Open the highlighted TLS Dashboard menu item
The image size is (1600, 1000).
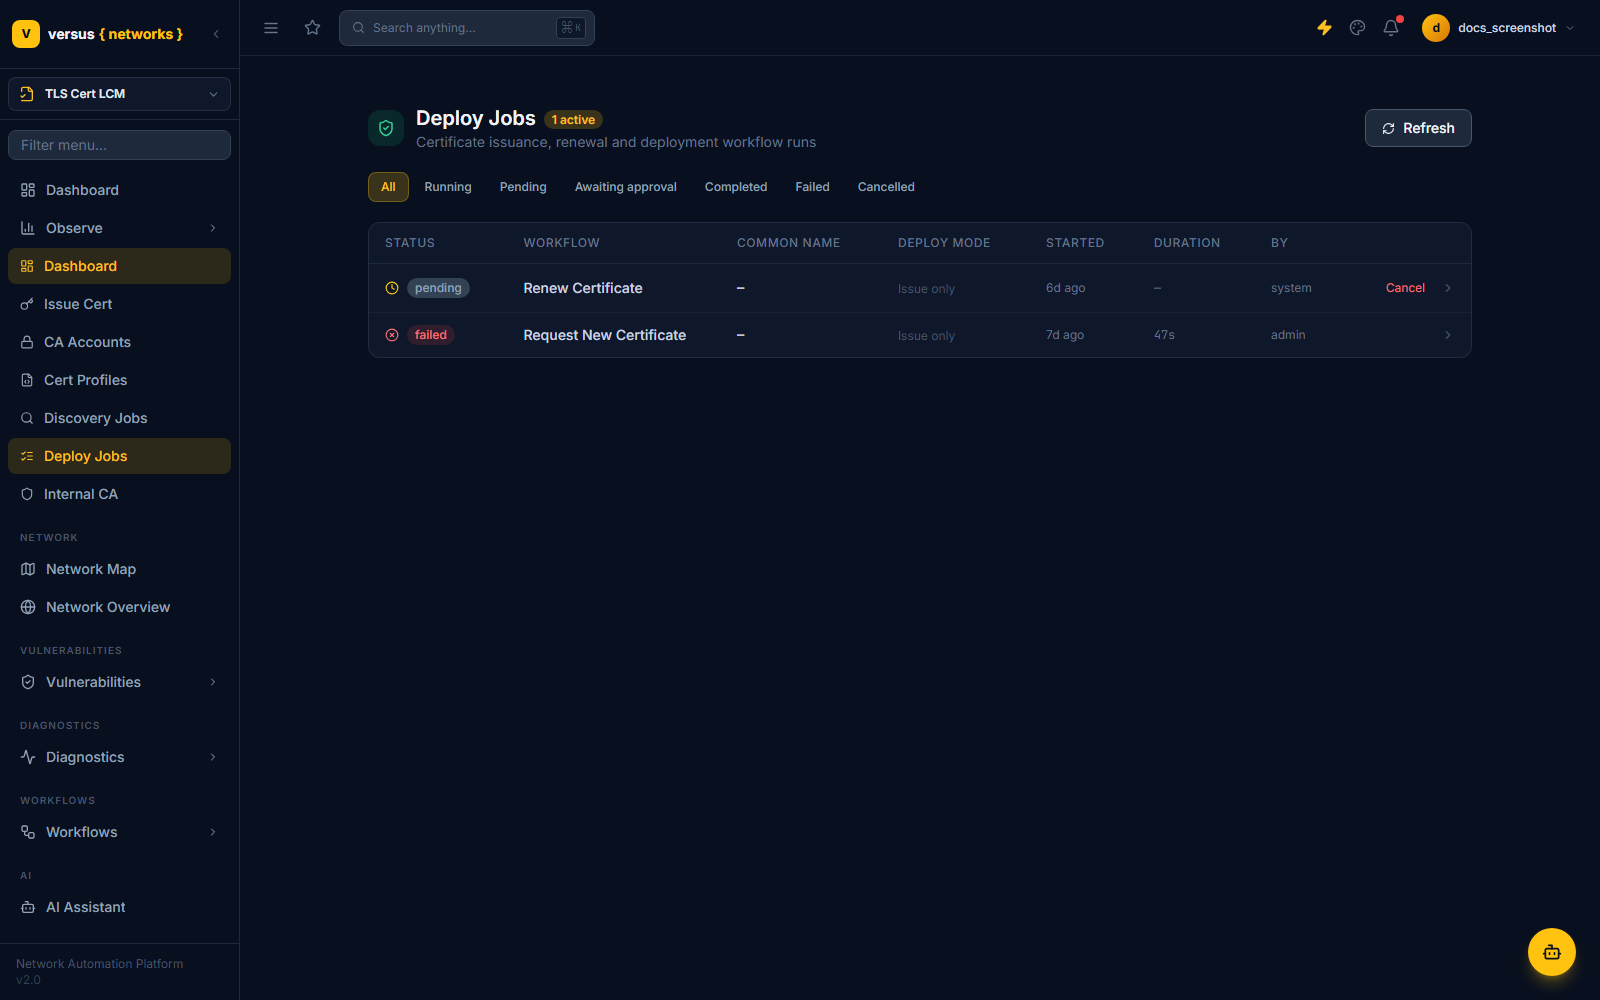(119, 266)
